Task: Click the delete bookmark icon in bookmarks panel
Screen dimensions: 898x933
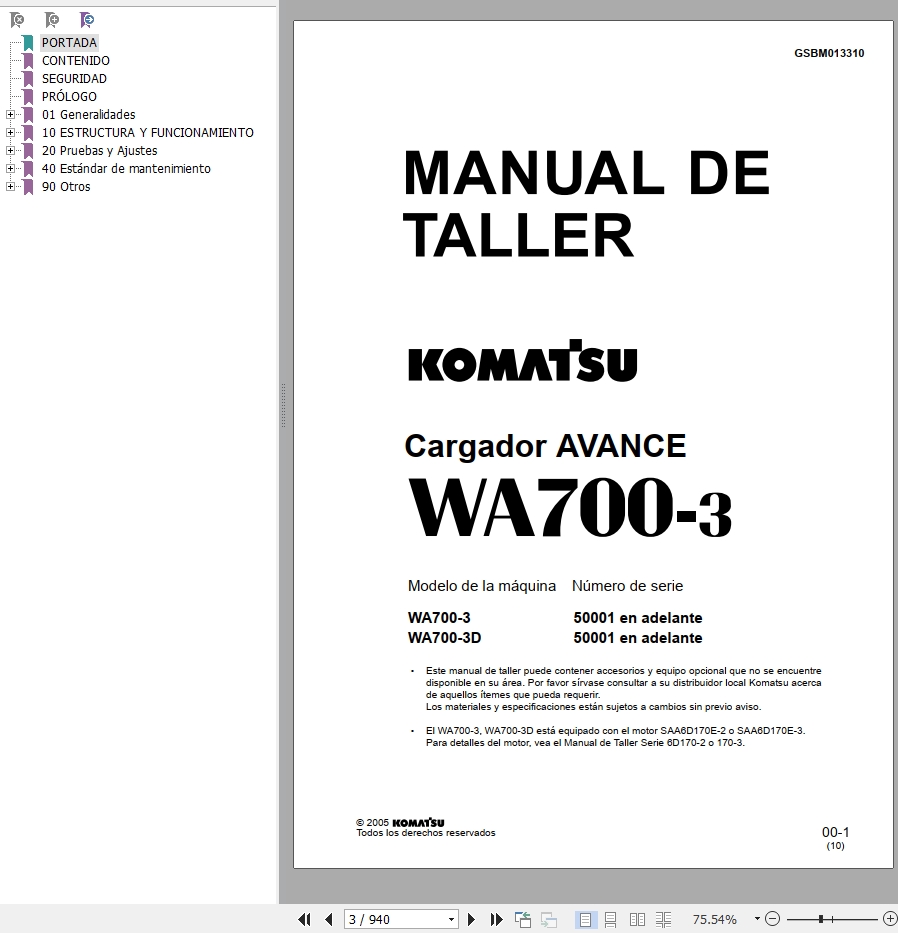Action: click(17, 20)
